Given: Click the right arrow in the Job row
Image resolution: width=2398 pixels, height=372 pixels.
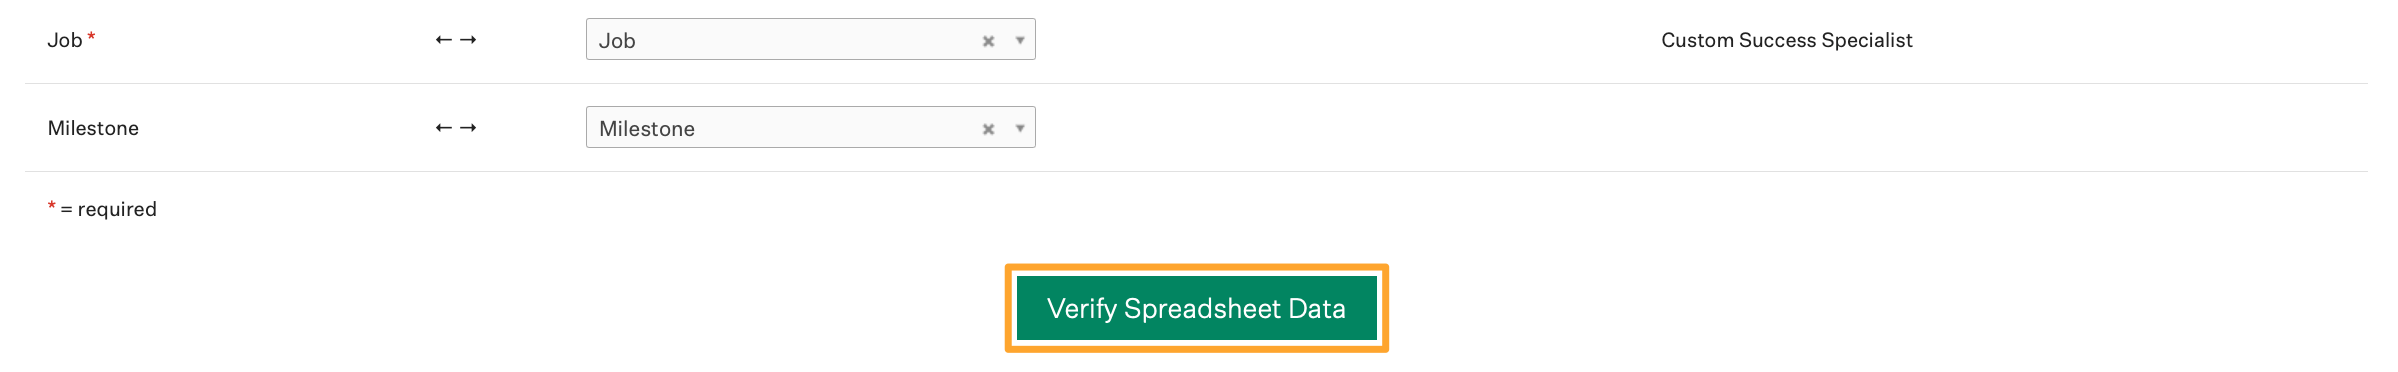Looking at the screenshot, I should pos(468,40).
